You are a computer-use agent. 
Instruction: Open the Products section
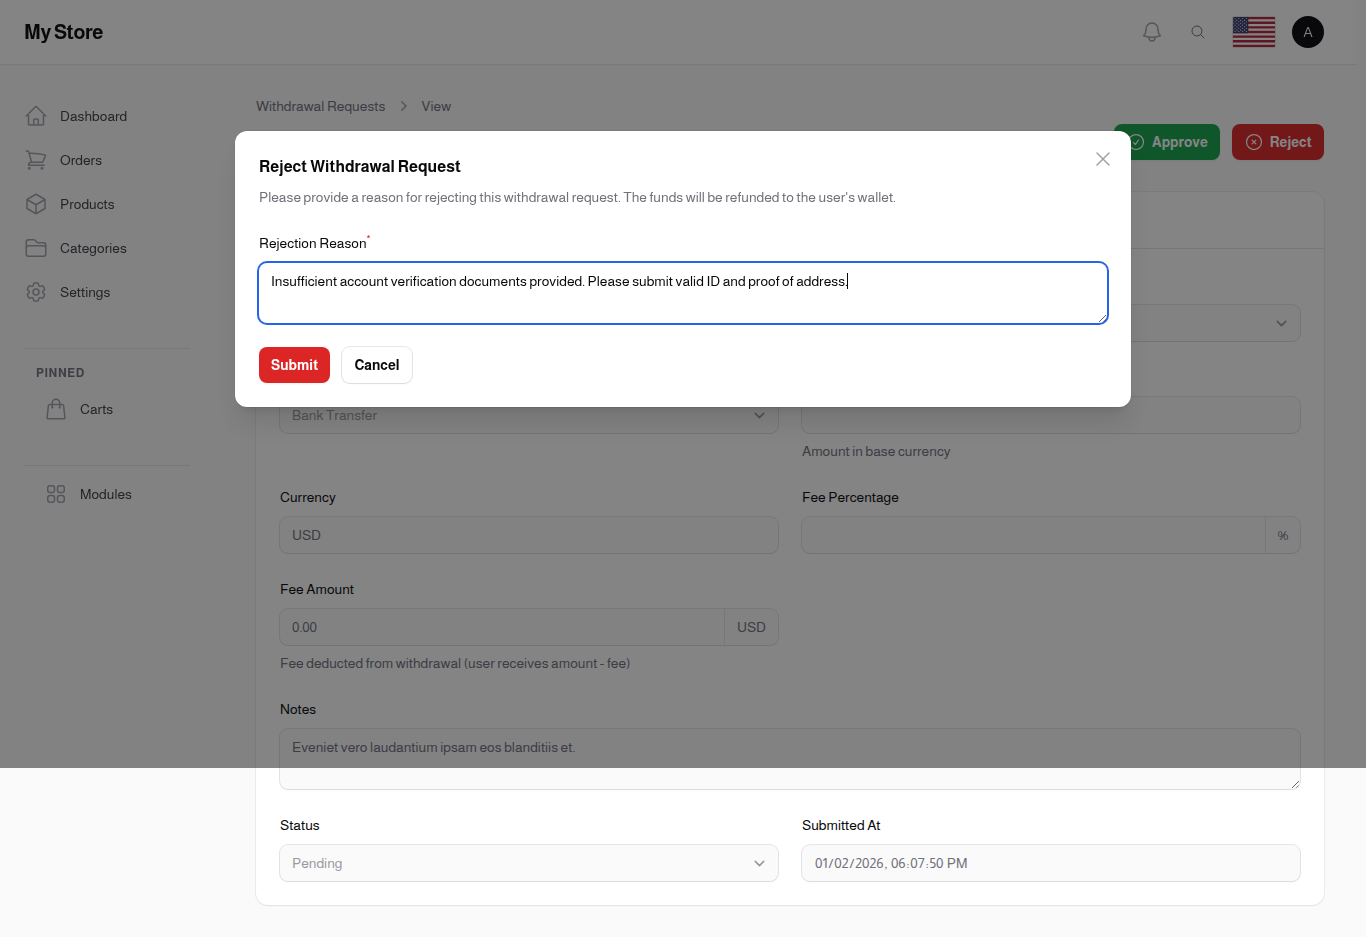coord(88,204)
